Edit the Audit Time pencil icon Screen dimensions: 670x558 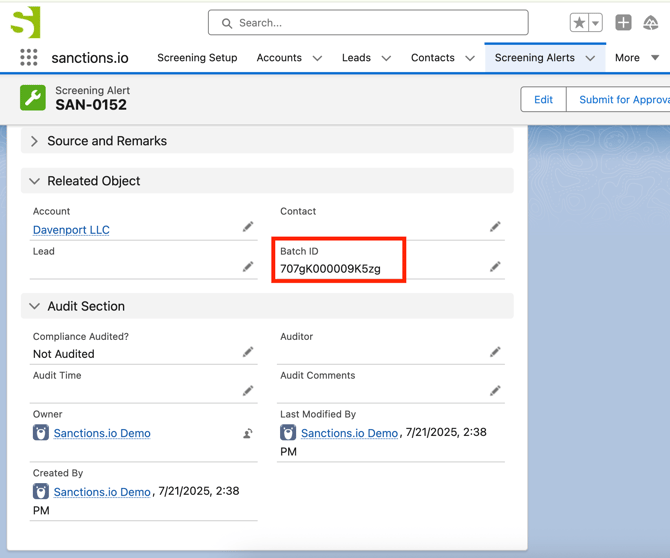(x=248, y=391)
